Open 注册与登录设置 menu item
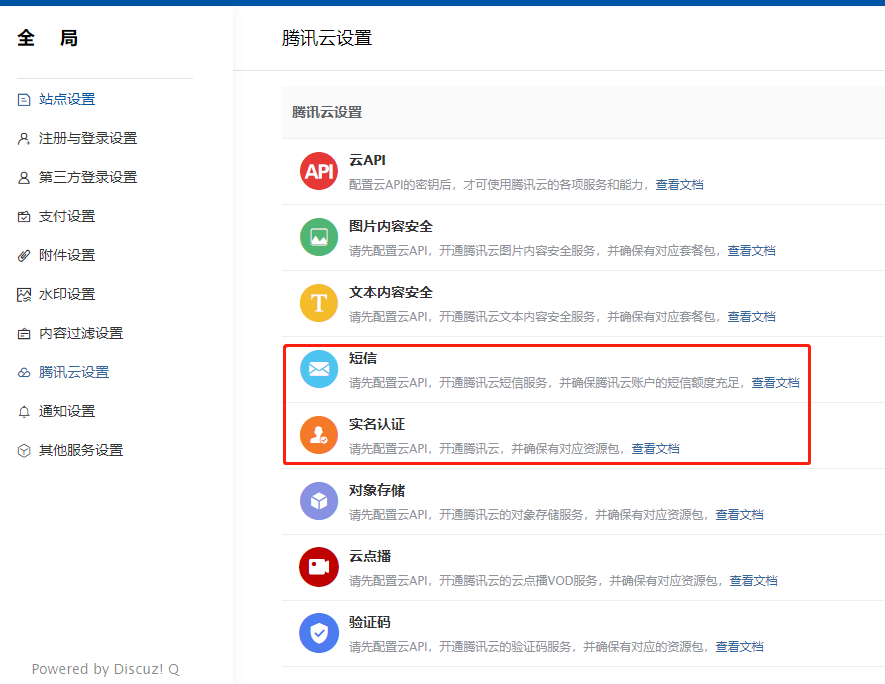The width and height of the screenshot is (885, 684). pos(87,138)
